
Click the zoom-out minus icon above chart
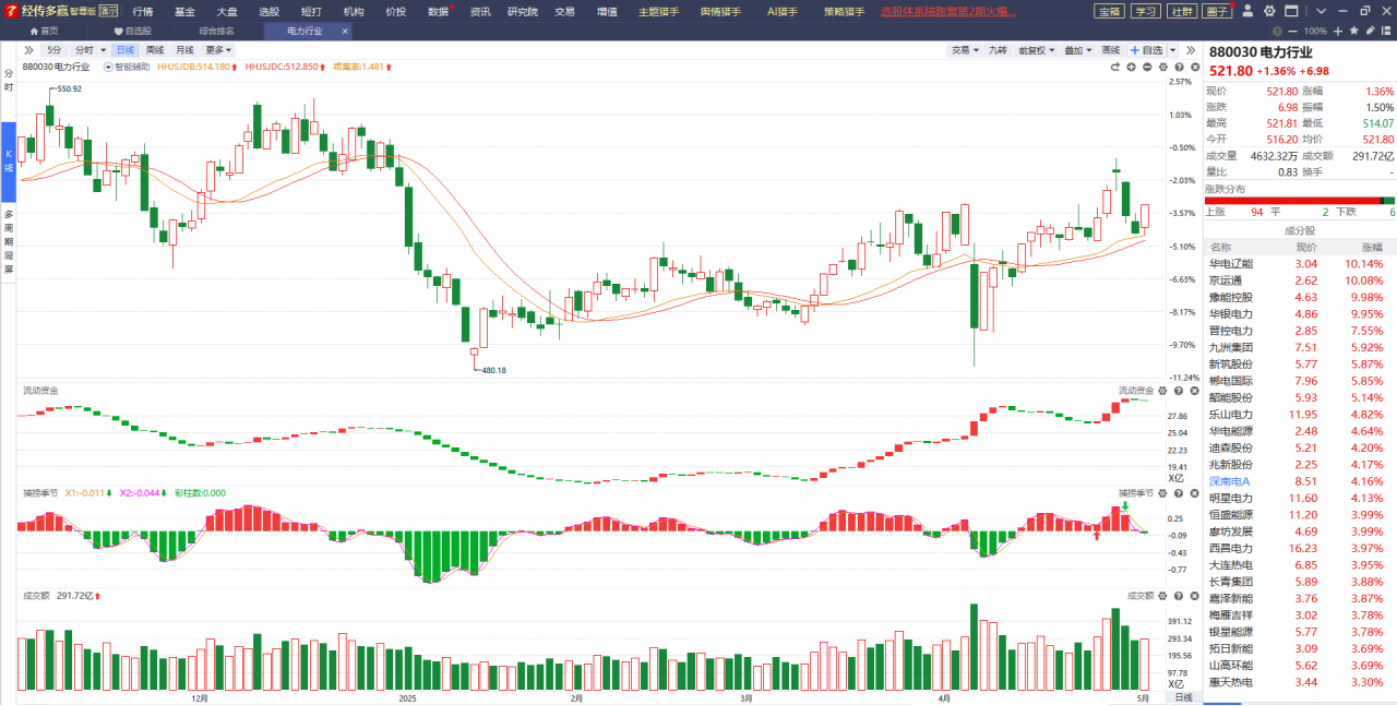pyautogui.click(x=1147, y=67)
